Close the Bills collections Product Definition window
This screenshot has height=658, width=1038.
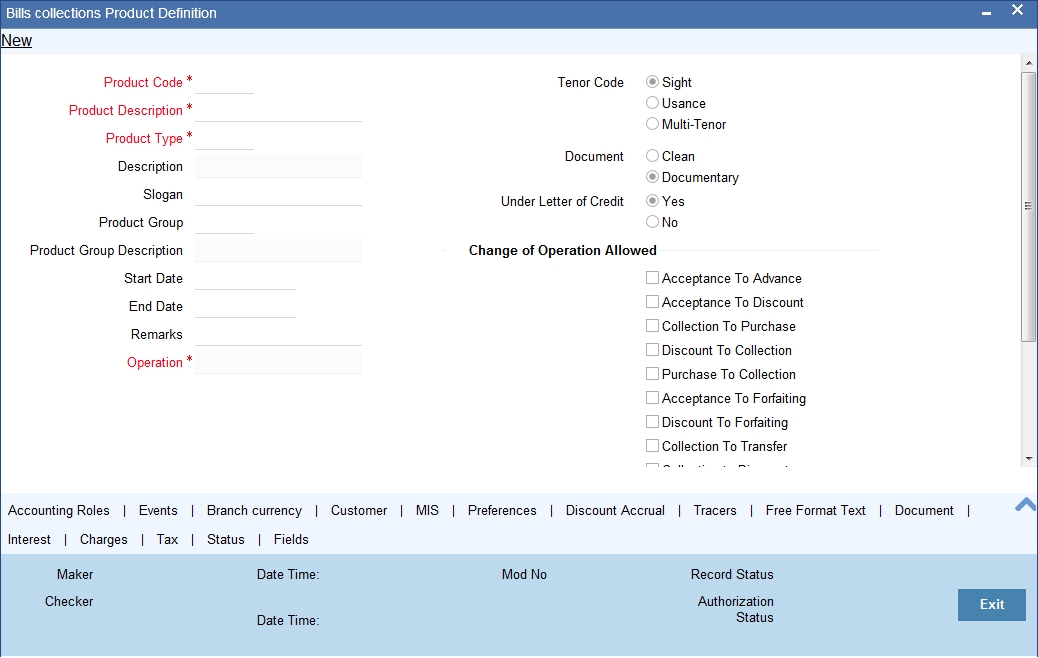(1017, 11)
